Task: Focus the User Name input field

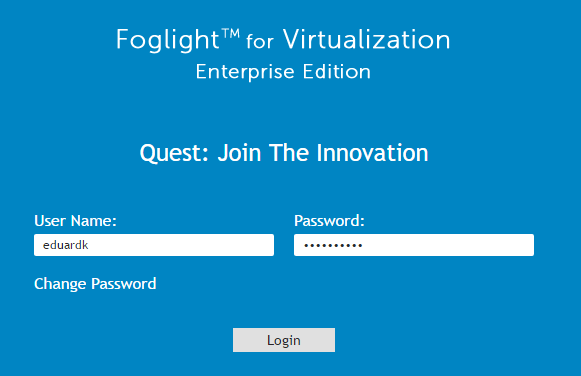Action: tap(154, 245)
